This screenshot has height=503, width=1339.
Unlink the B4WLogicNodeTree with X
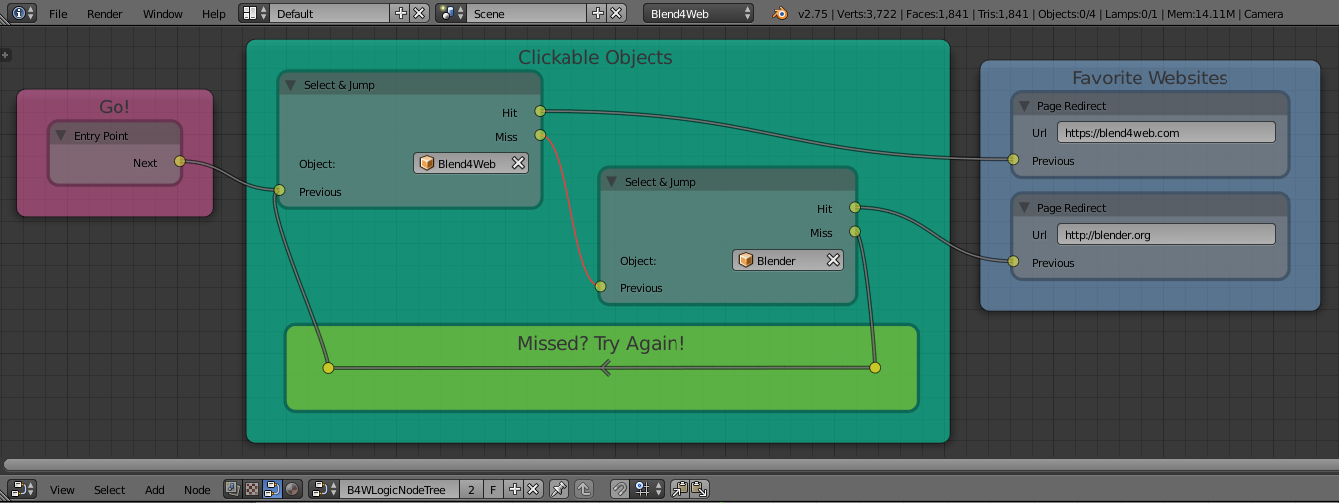[x=534, y=489]
